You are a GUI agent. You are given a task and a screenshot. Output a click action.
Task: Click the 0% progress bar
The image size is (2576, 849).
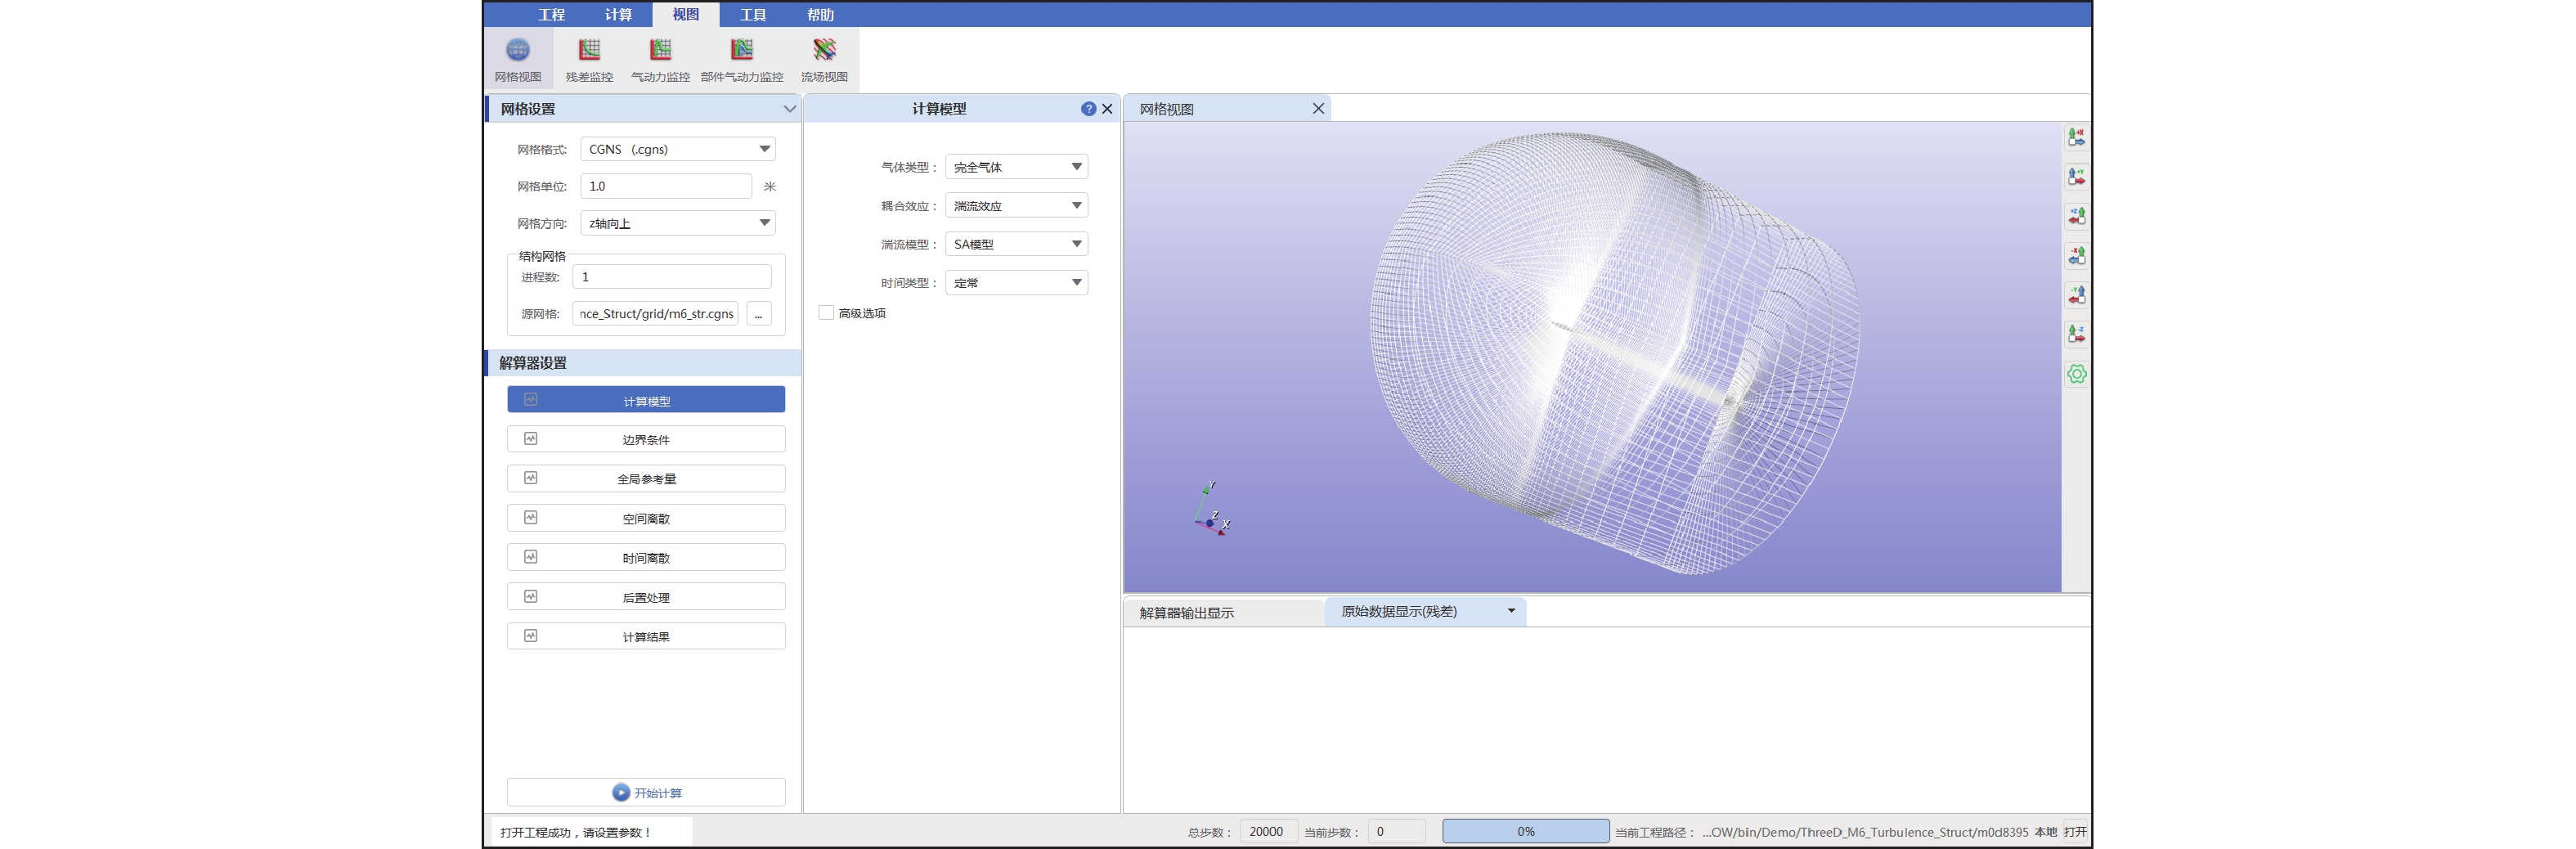click(x=1525, y=831)
